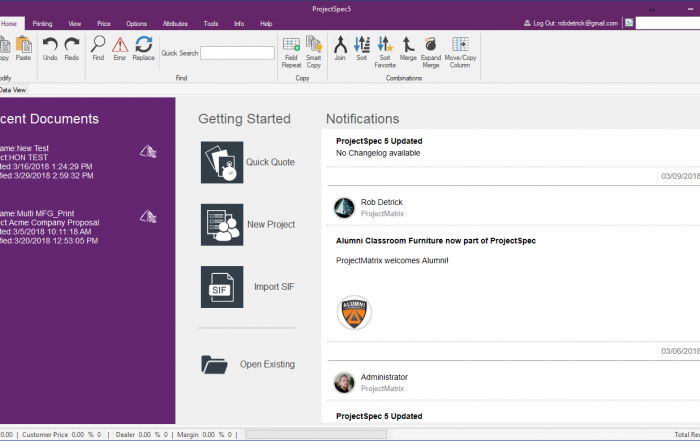
Task: Click 'Alumni Classroom Furniture now part of ProjectSpec' headline
Action: 436,241
